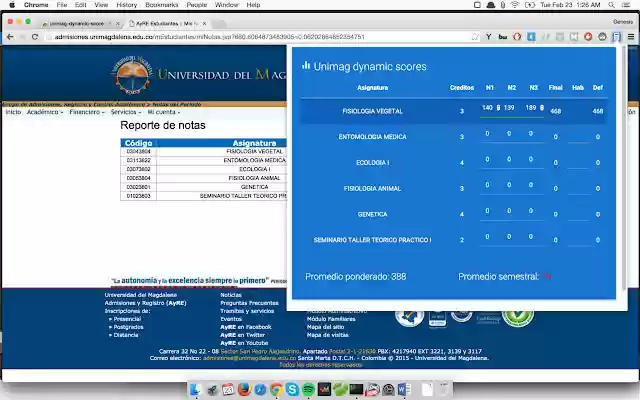Open the Chrome hamburger menu
This screenshot has width=640, height=400.
[x=631, y=37]
